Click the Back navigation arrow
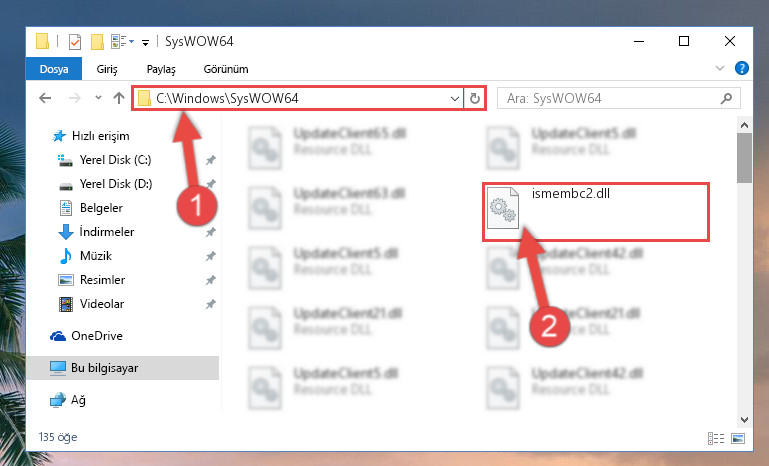769x466 pixels. (x=45, y=98)
